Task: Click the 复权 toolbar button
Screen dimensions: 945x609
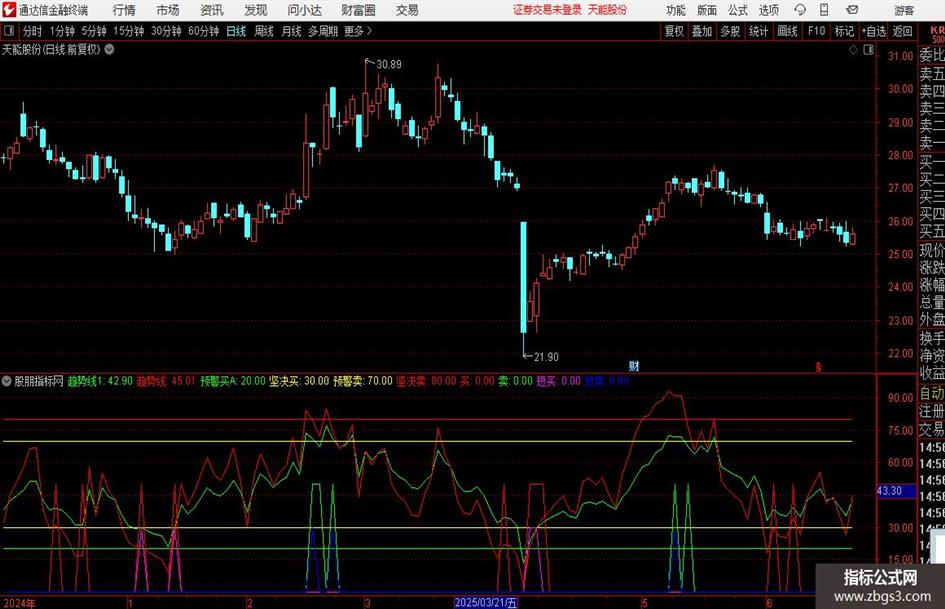Action: 674,31
